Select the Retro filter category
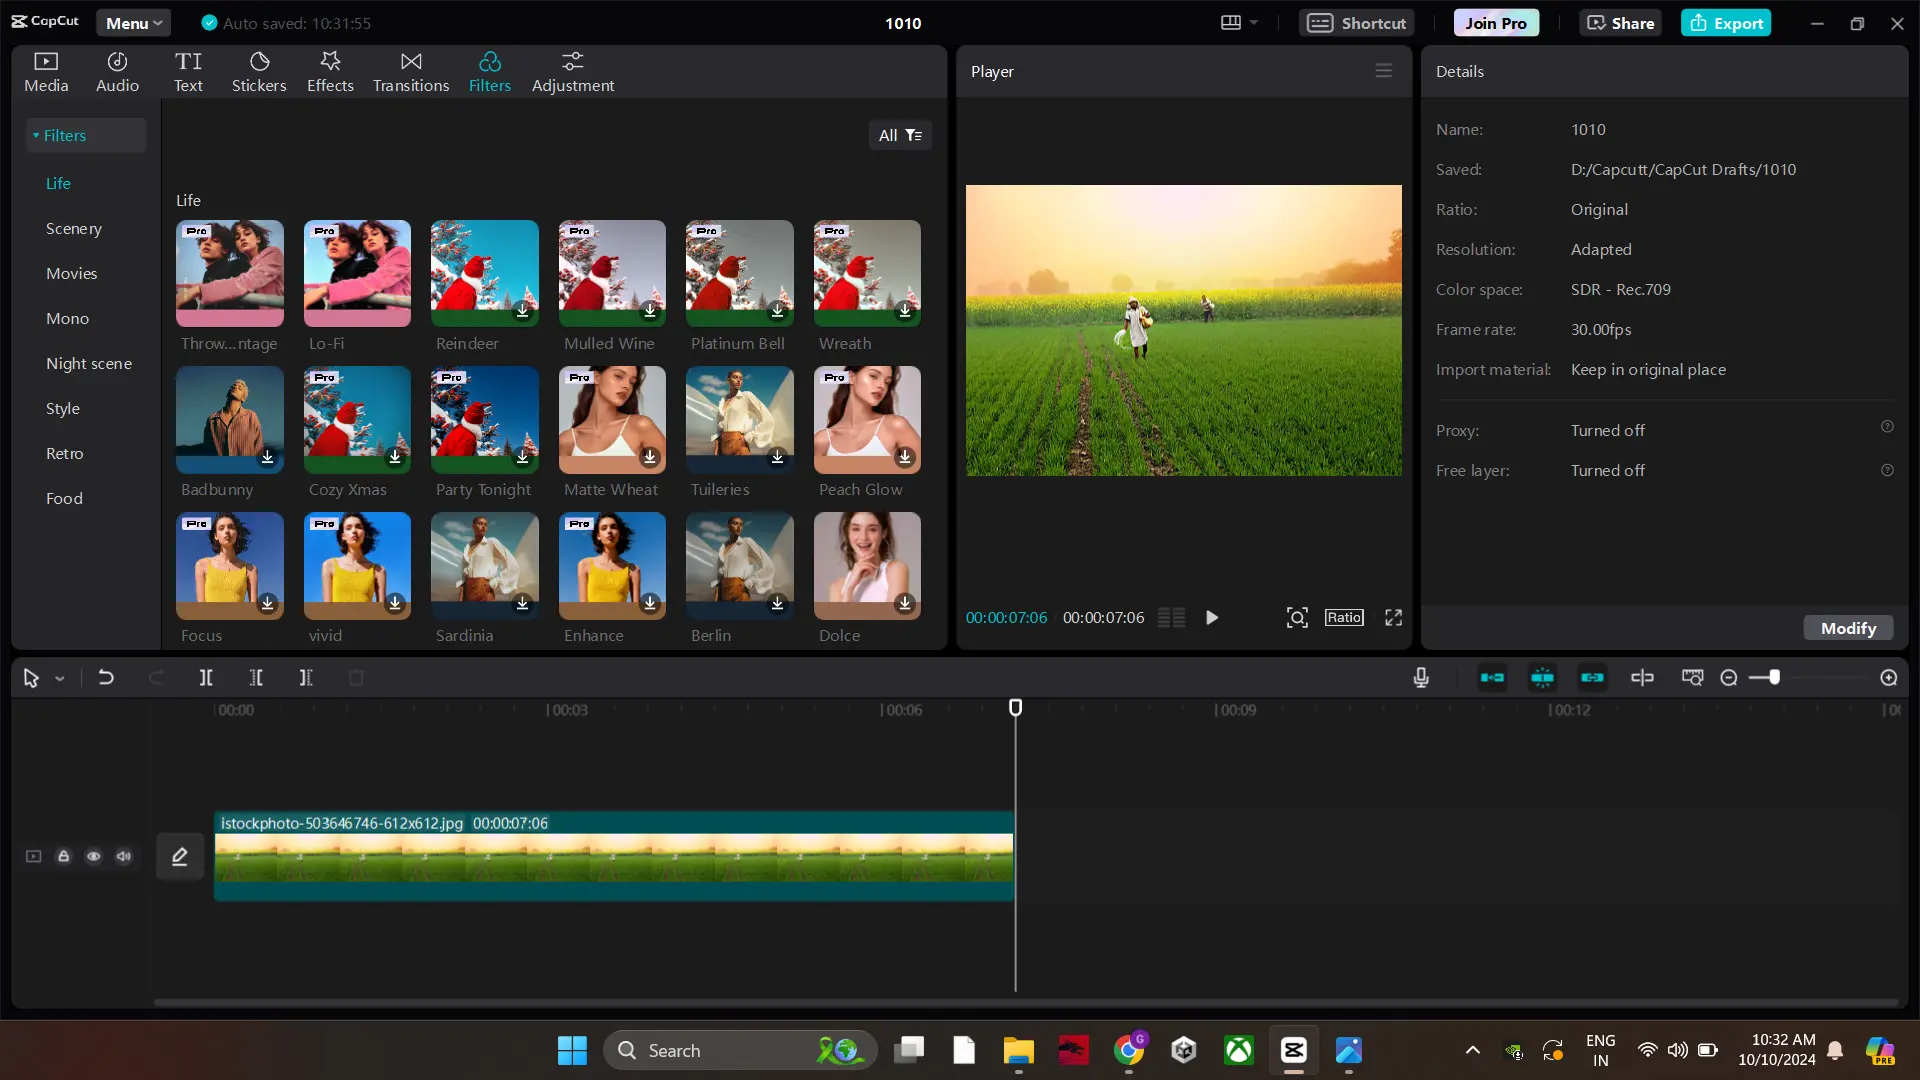This screenshot has width=1920, height=1080. click(65, 453)
